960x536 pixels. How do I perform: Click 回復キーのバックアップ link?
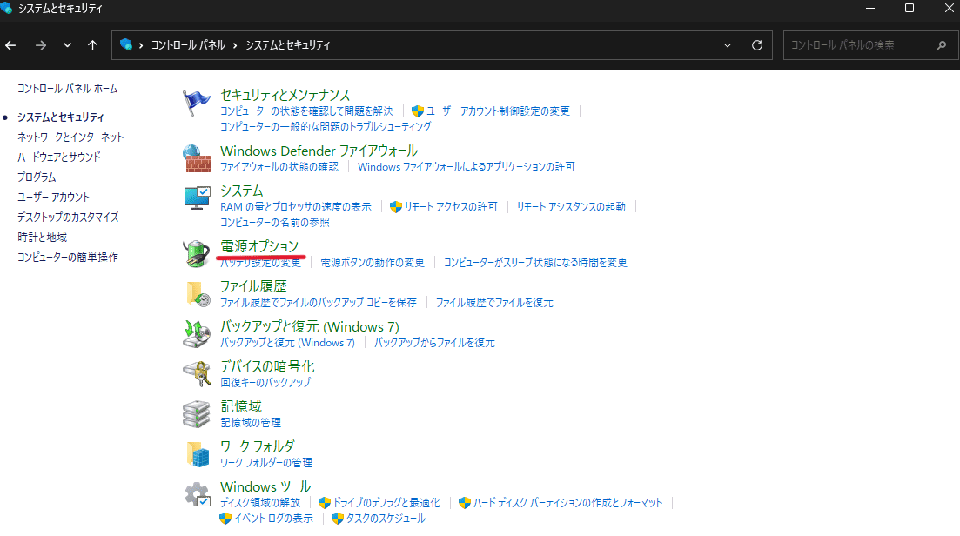click(266, 382)
